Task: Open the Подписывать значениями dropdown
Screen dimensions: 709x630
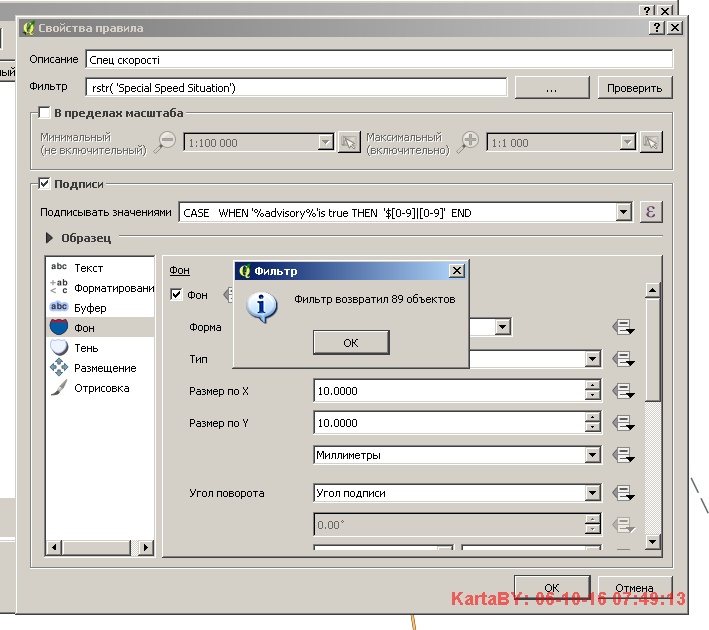Action: click(x=624, y=212)
